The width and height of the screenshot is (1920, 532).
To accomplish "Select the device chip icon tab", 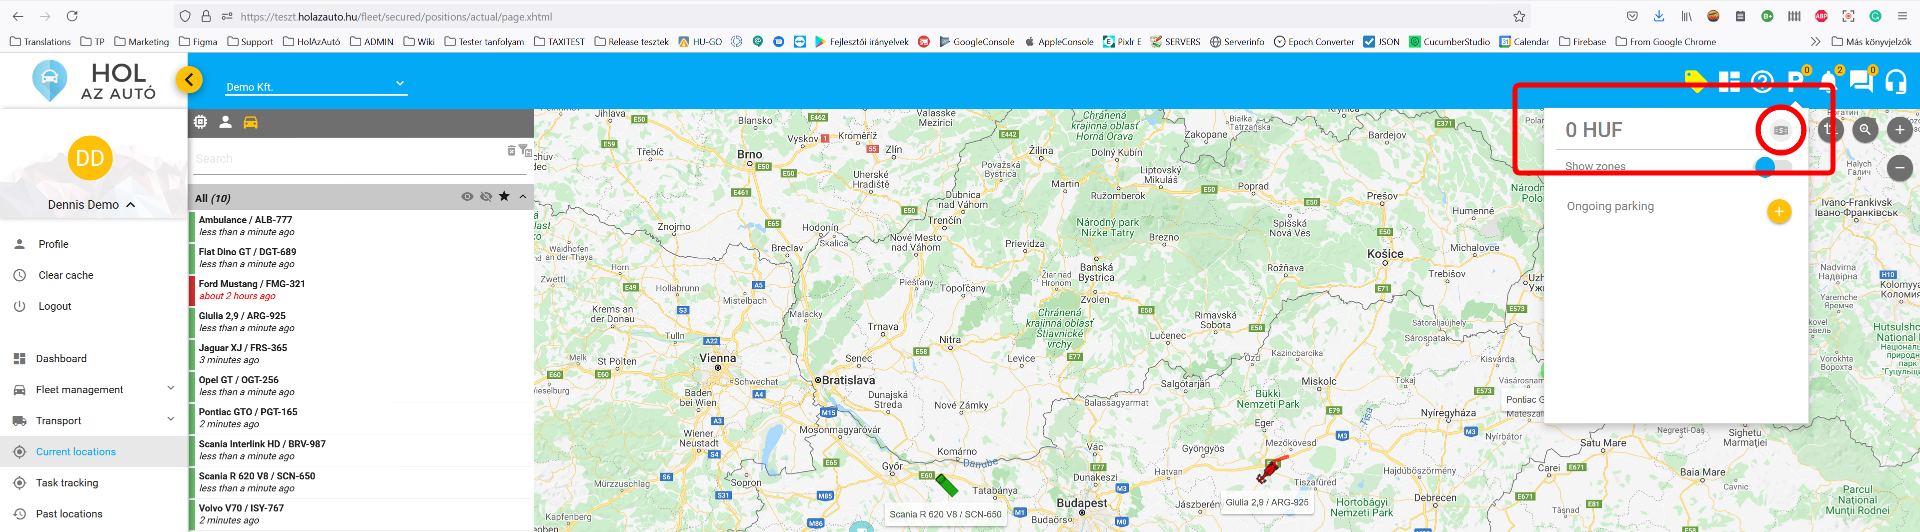I will (x=200, y=122).
